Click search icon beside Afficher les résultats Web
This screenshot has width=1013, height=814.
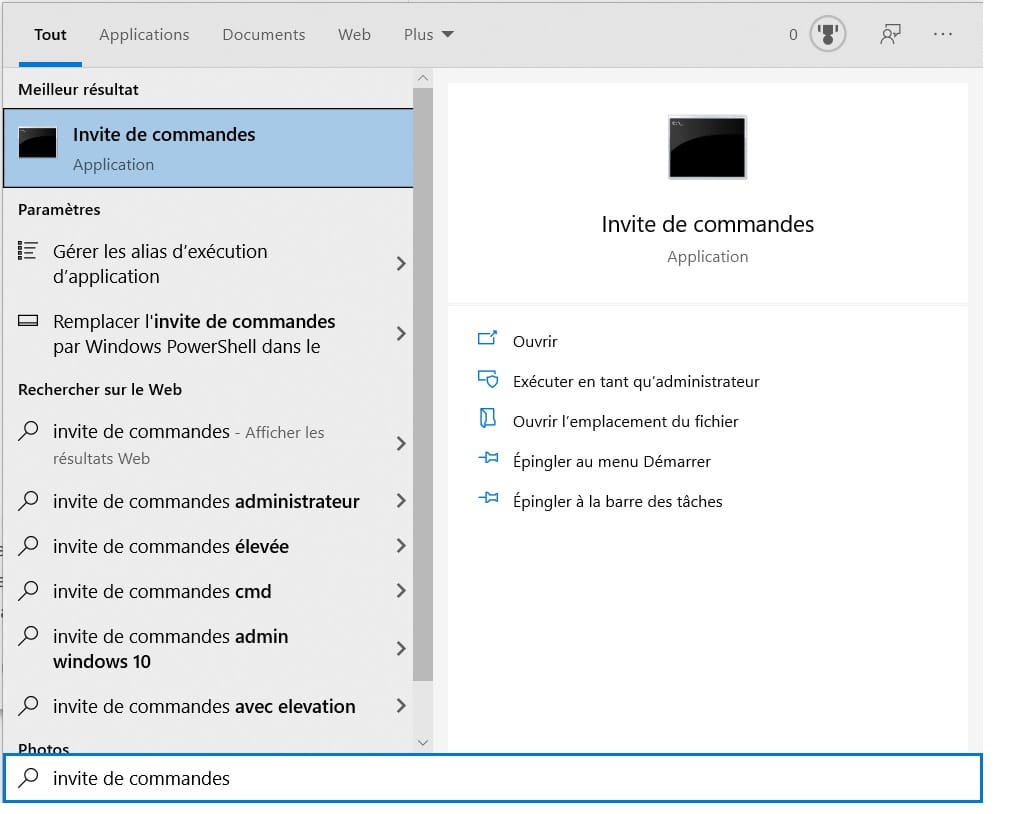[28, 431]
